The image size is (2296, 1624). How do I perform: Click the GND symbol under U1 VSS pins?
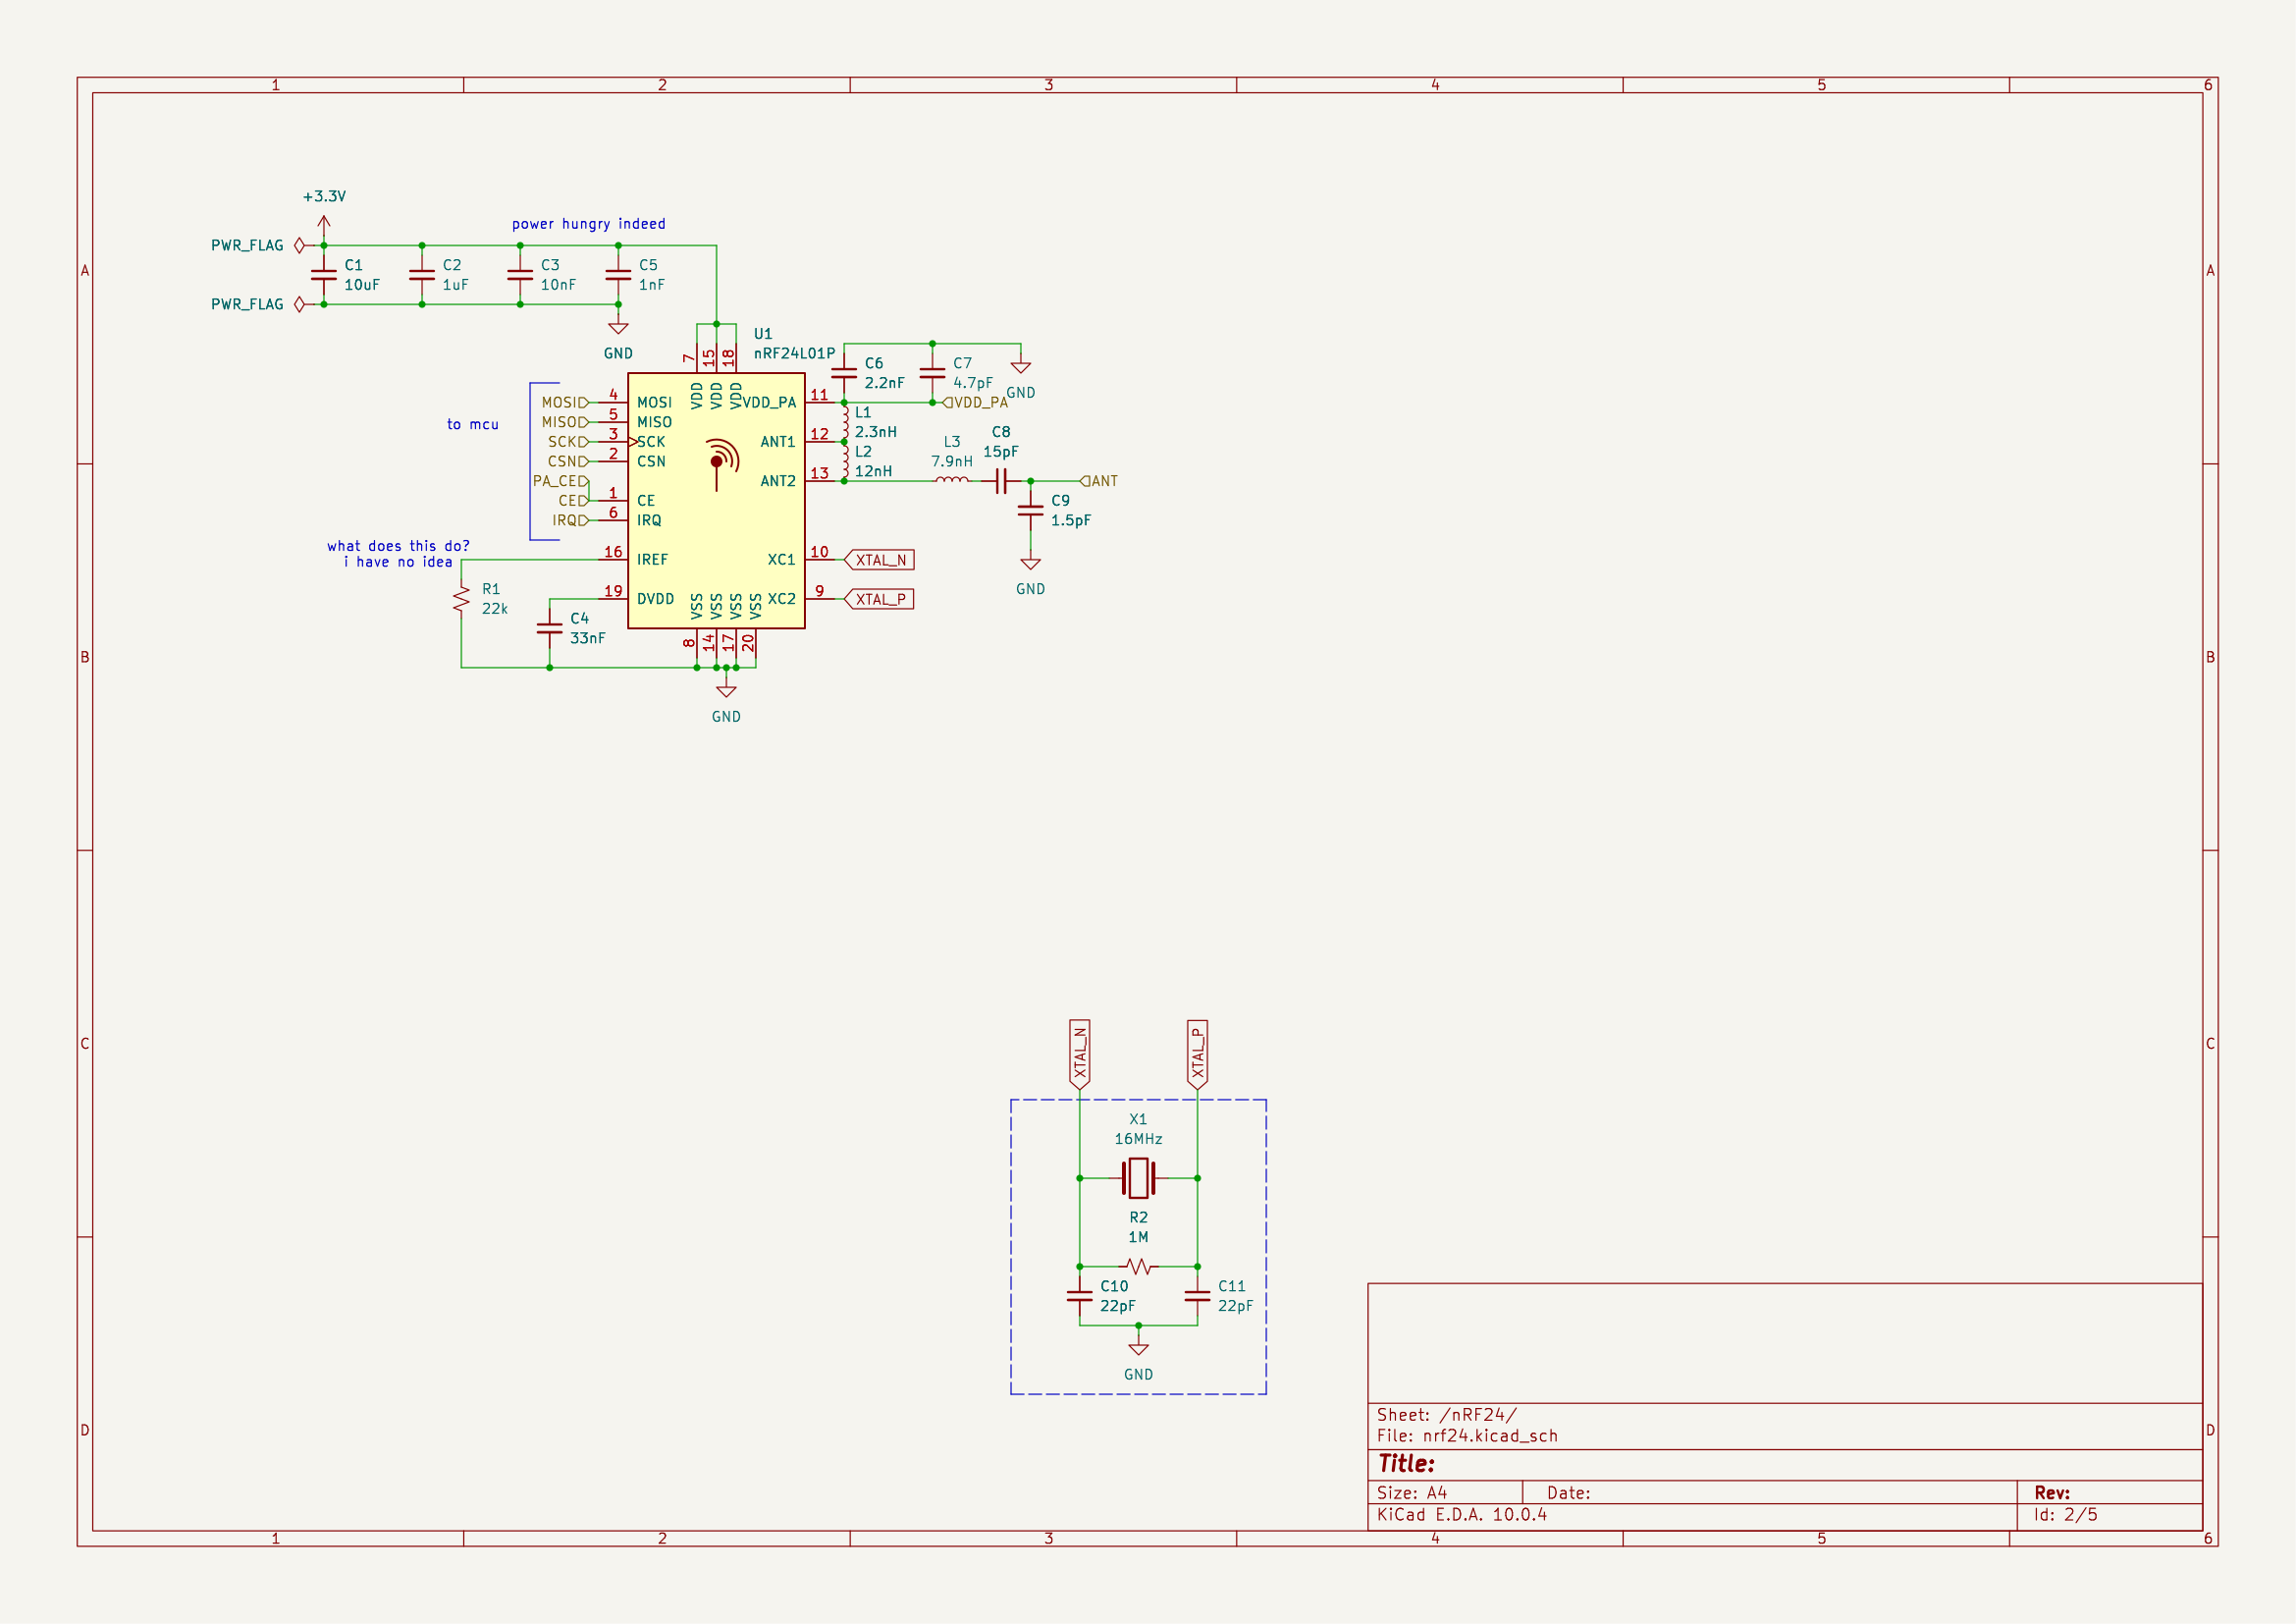pyautogui.click(x=727, y=690)
